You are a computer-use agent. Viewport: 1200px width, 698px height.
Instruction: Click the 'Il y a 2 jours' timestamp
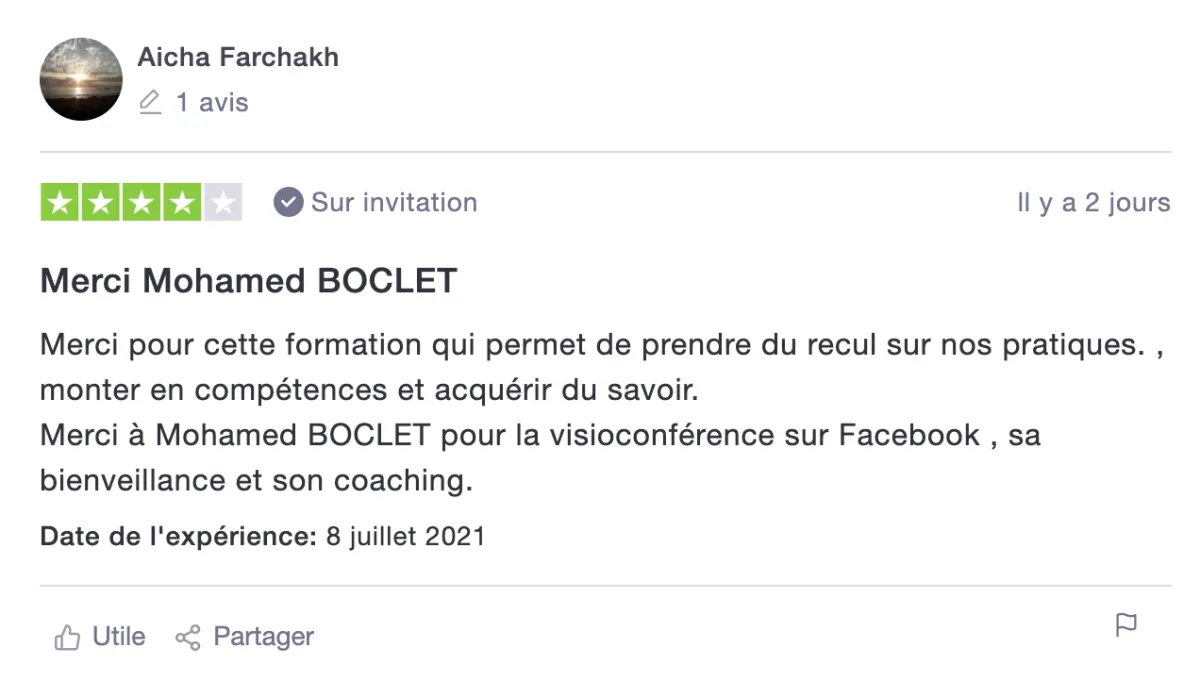click(1093, 202)
